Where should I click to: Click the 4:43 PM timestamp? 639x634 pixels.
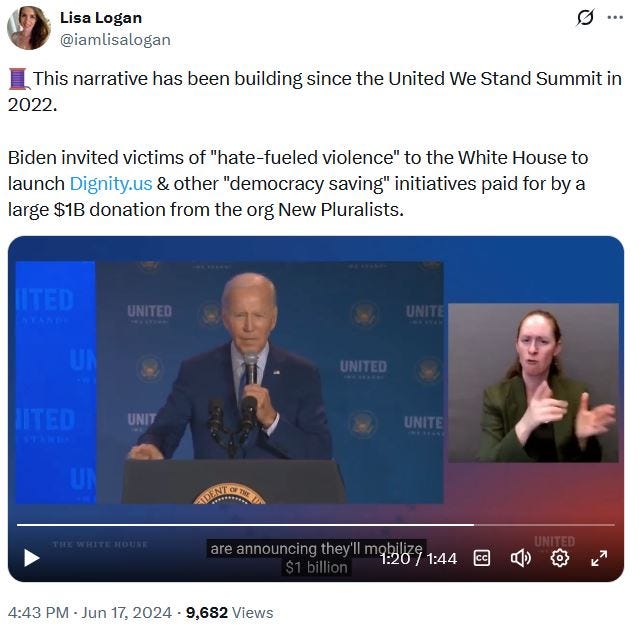point(38,613)
